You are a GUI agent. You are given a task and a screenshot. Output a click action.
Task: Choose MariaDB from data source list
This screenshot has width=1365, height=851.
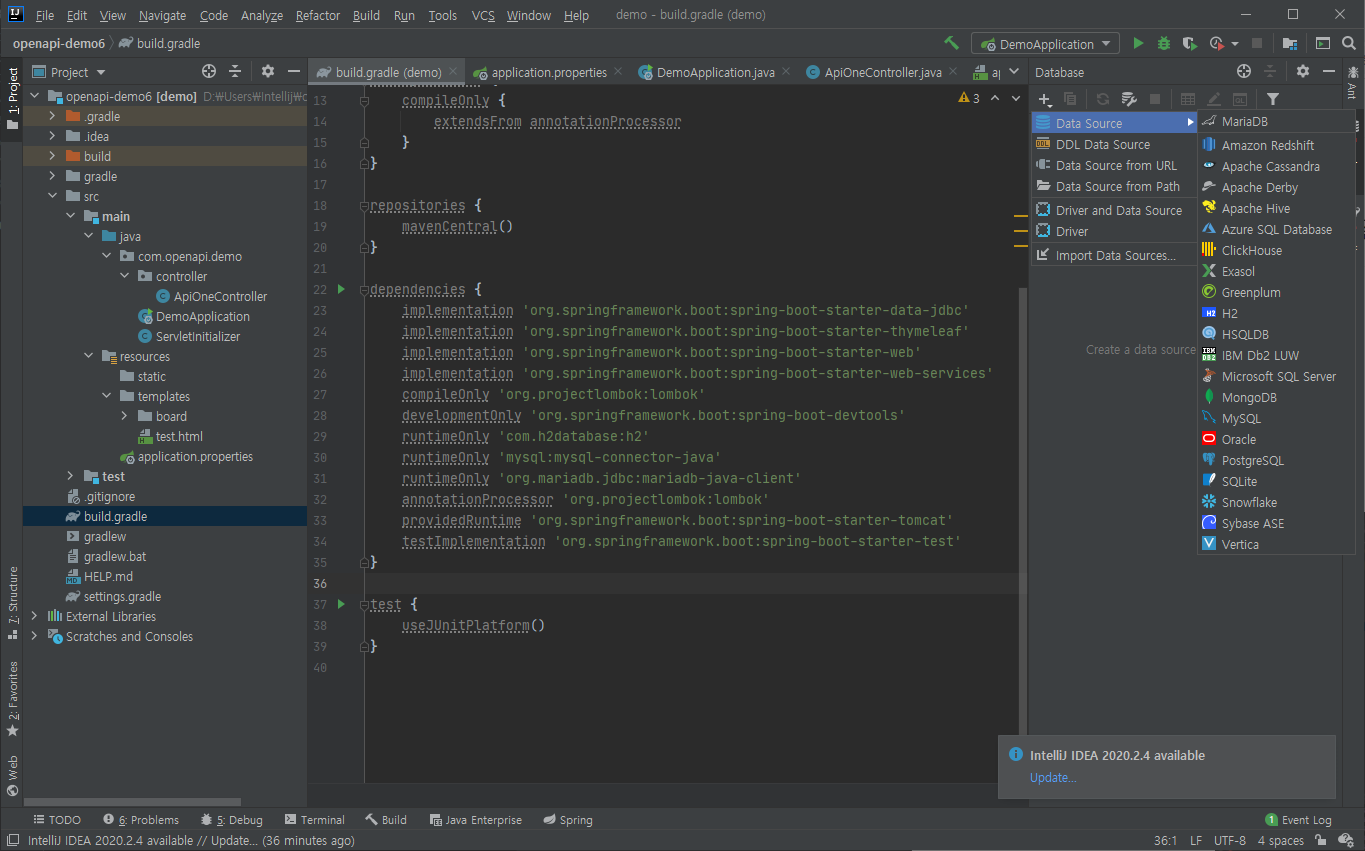click(1276, 121)
